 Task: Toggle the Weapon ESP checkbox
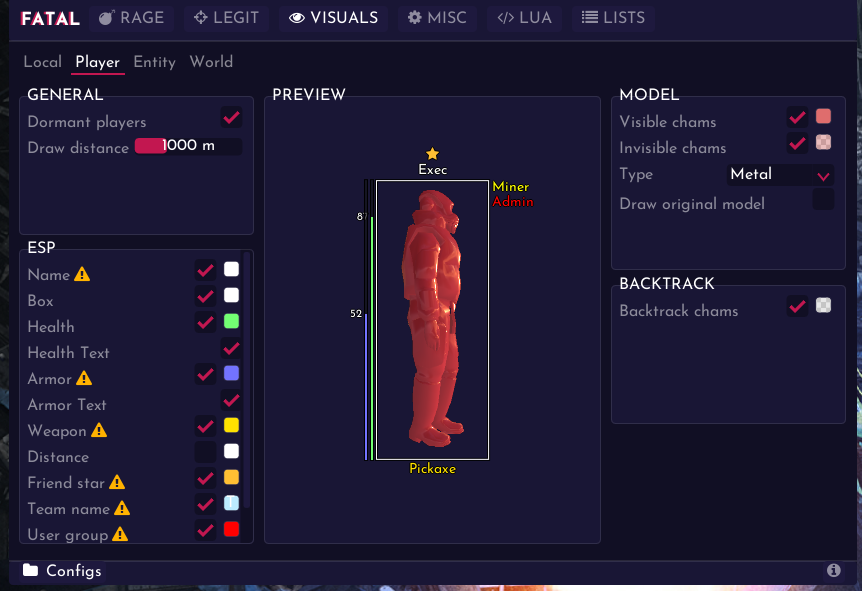(206, 427)
